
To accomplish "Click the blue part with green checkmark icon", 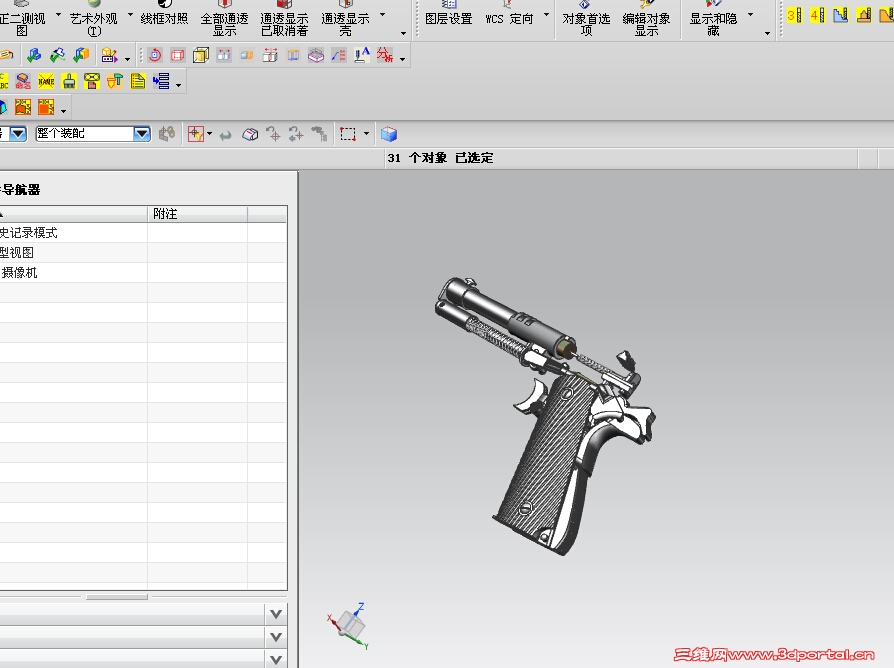I will coord(34,55).
